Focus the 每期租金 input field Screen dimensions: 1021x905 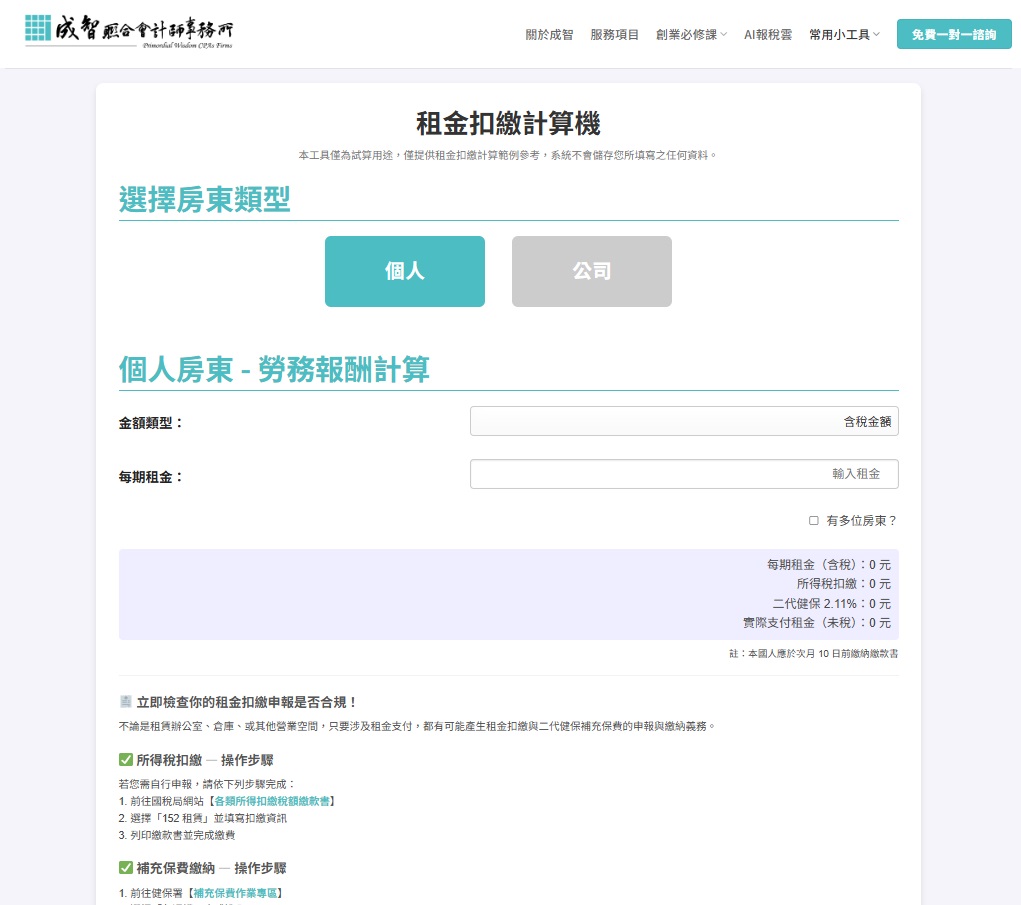click(684, 474)
